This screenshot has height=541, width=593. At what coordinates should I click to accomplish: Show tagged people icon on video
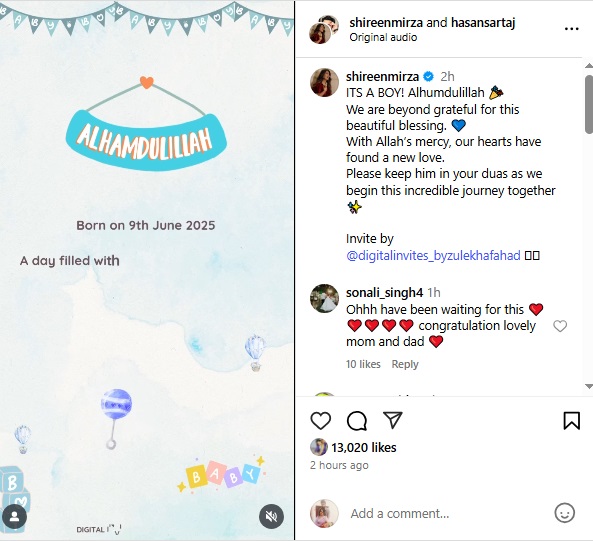[x=14, y=516]
